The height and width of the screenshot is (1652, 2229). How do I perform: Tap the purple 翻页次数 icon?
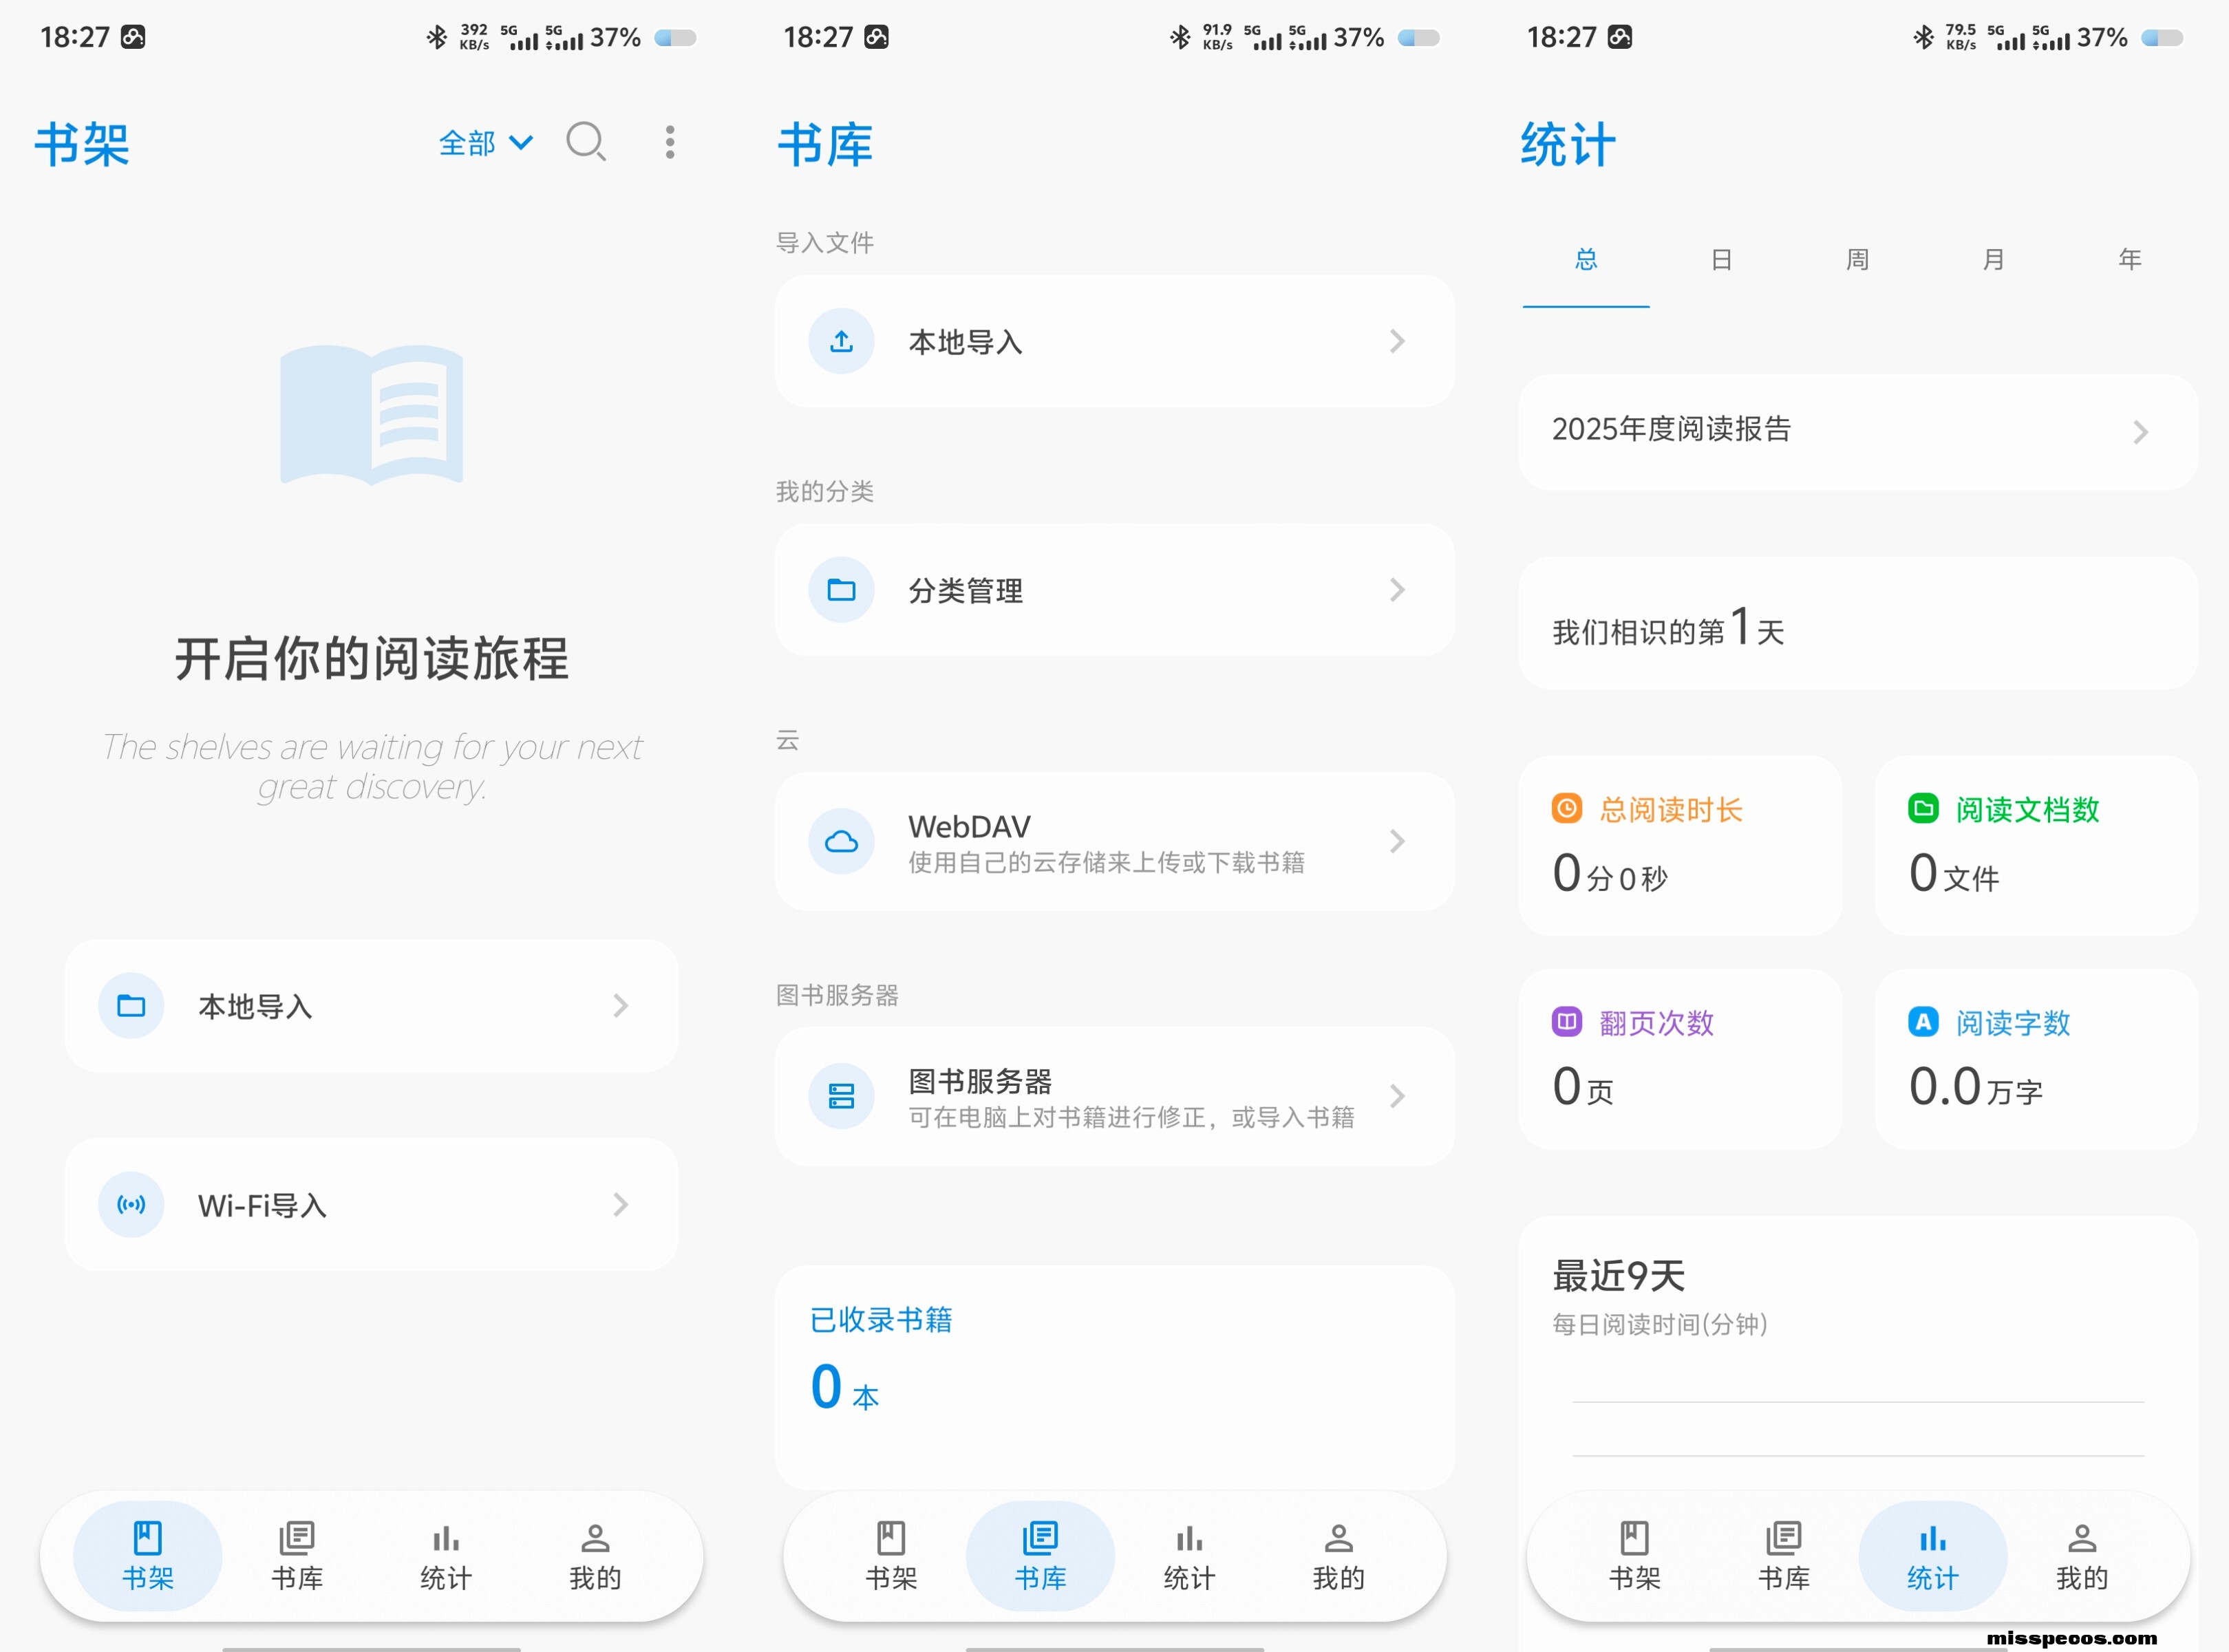tap(1566, 1022)
